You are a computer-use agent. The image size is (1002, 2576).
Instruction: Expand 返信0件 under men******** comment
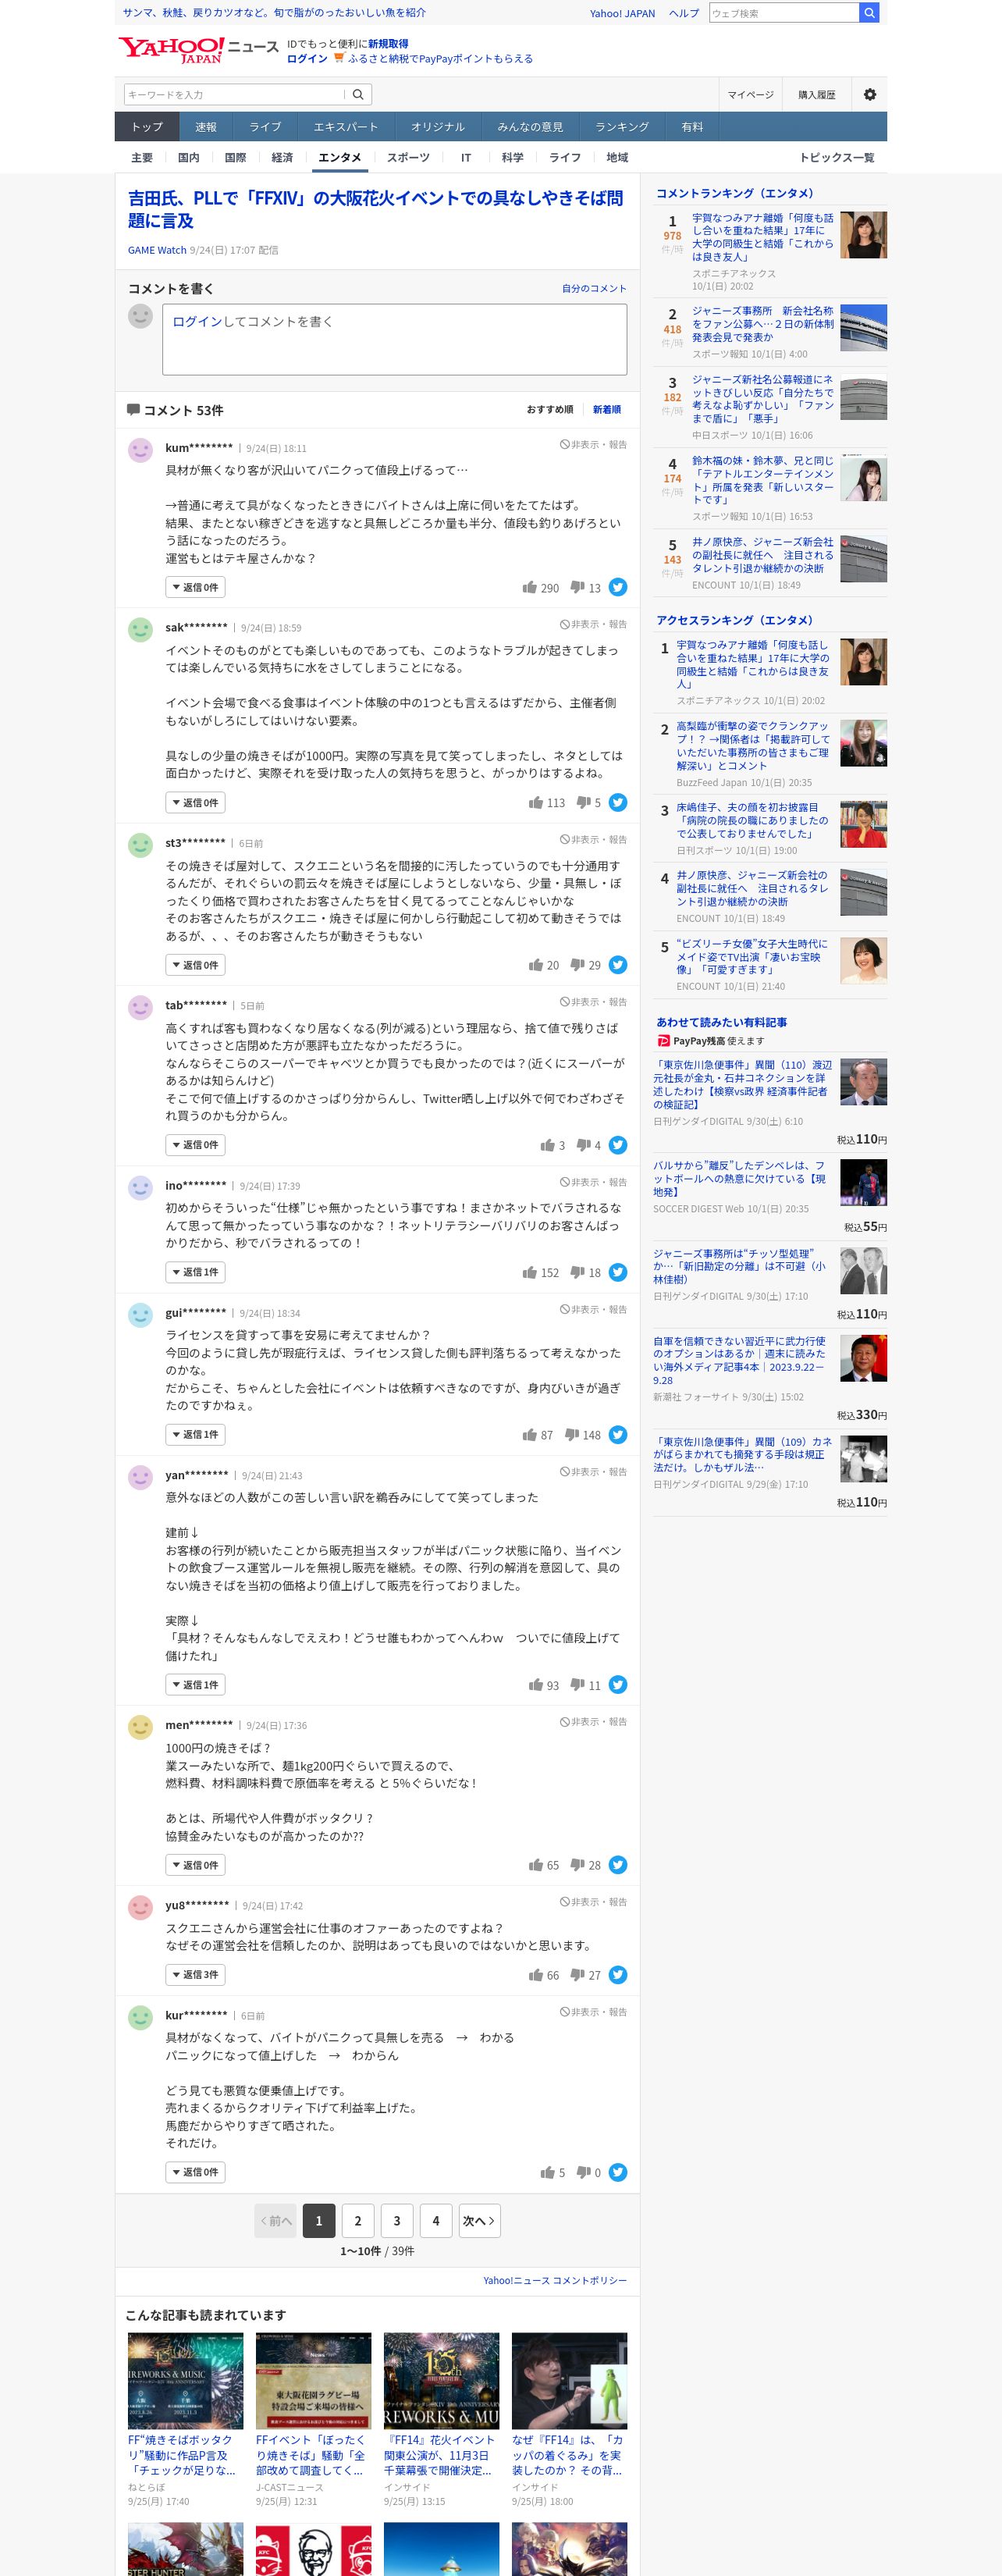(x=195, y=1864)
